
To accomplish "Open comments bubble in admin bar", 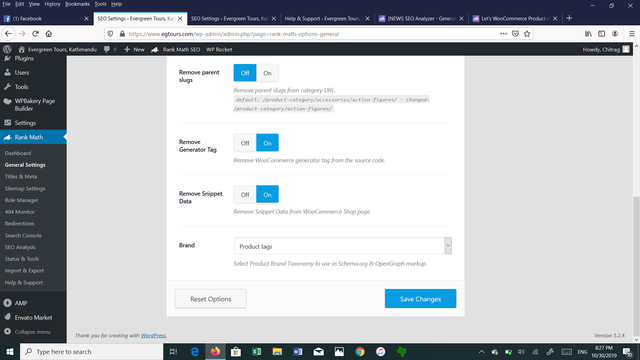I will pos(110,49).
